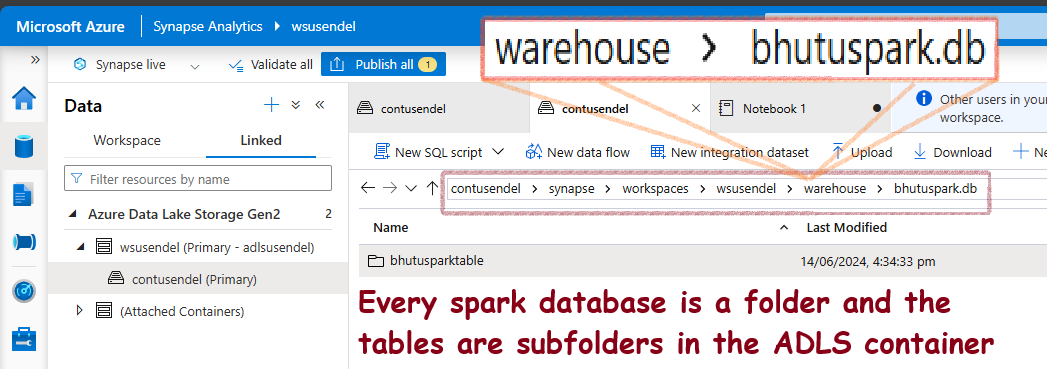Switch to the Linked tab
The image size is (1047, 369).
coord(260,141)
